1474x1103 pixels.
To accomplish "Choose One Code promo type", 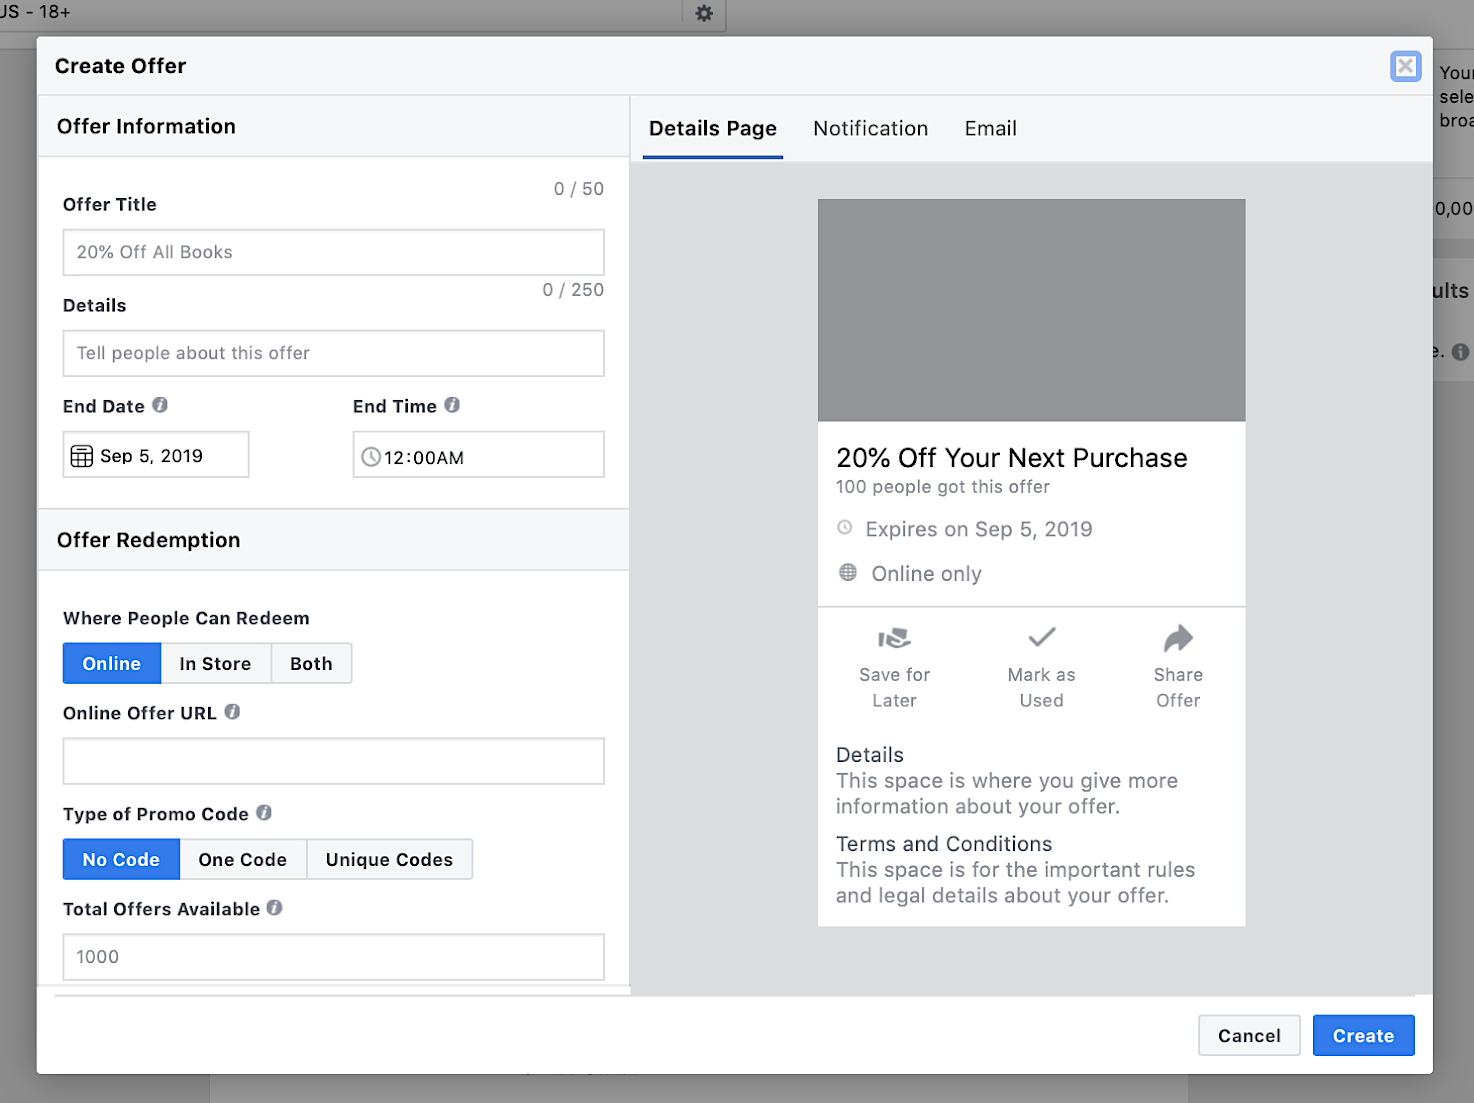I will click(x=242, y=860).
